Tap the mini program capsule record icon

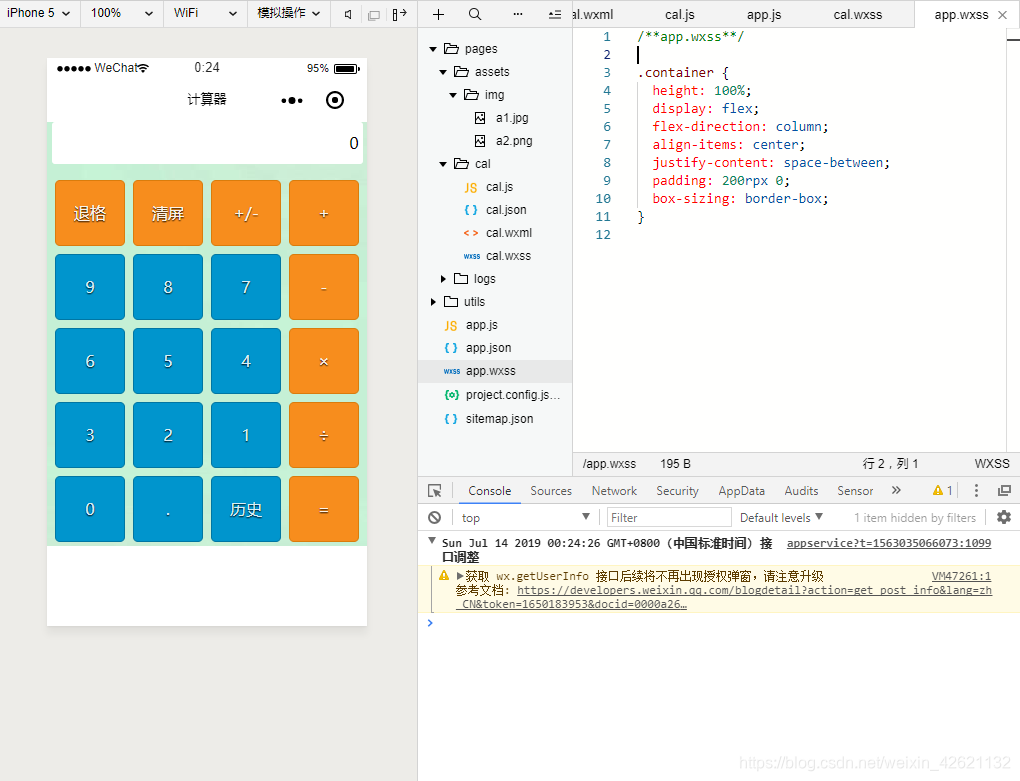(x=335, y=100)
